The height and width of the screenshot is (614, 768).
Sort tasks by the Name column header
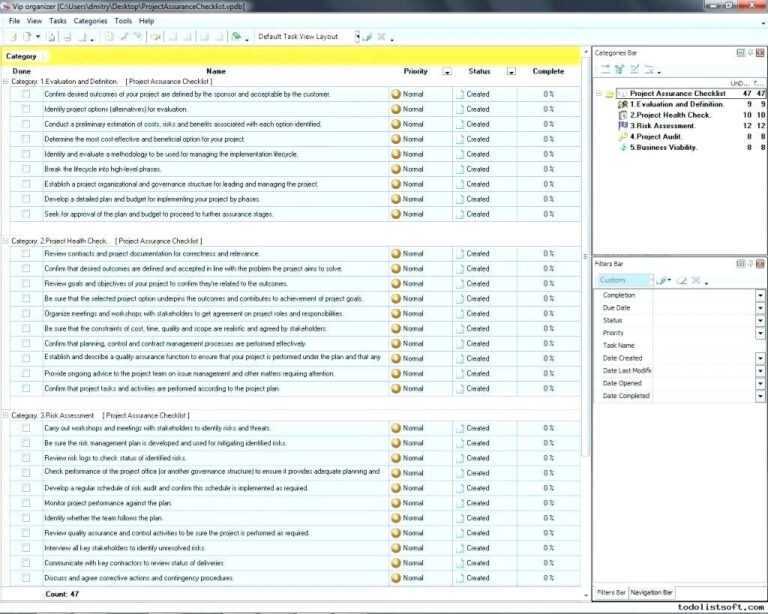[x=216, y=72]
